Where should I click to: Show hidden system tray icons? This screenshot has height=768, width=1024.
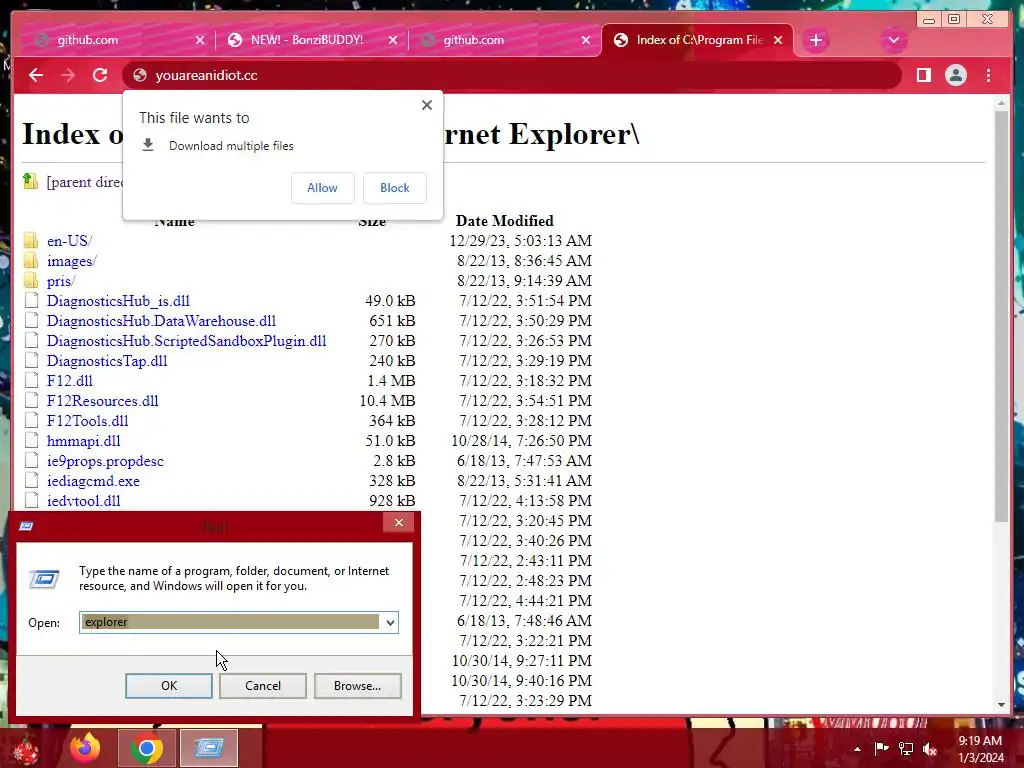(x=857, y=749)
